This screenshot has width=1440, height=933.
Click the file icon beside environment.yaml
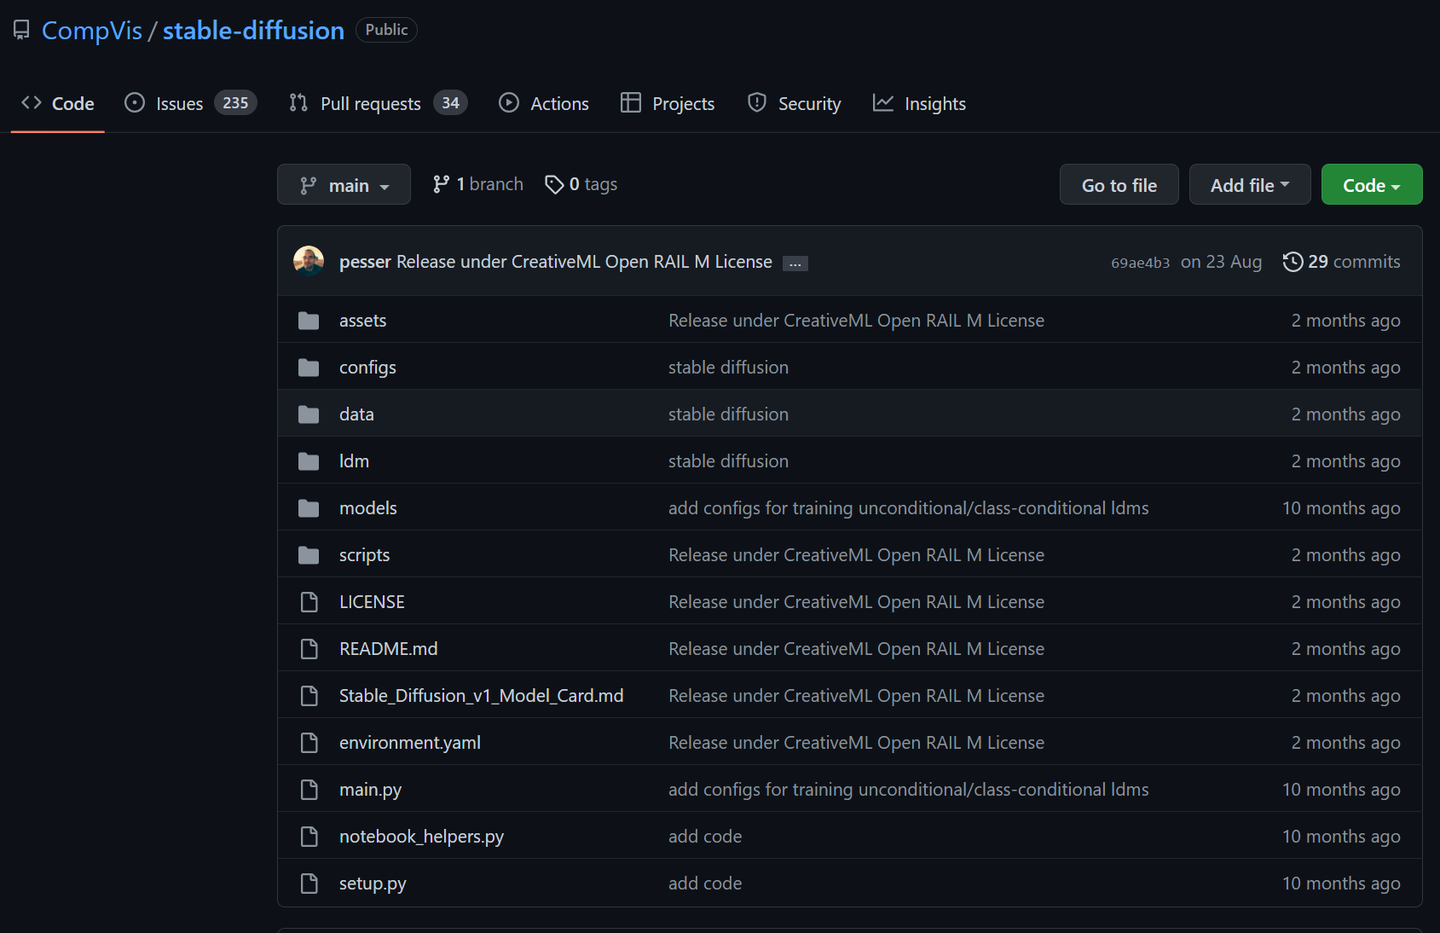[x=309, y=743]
